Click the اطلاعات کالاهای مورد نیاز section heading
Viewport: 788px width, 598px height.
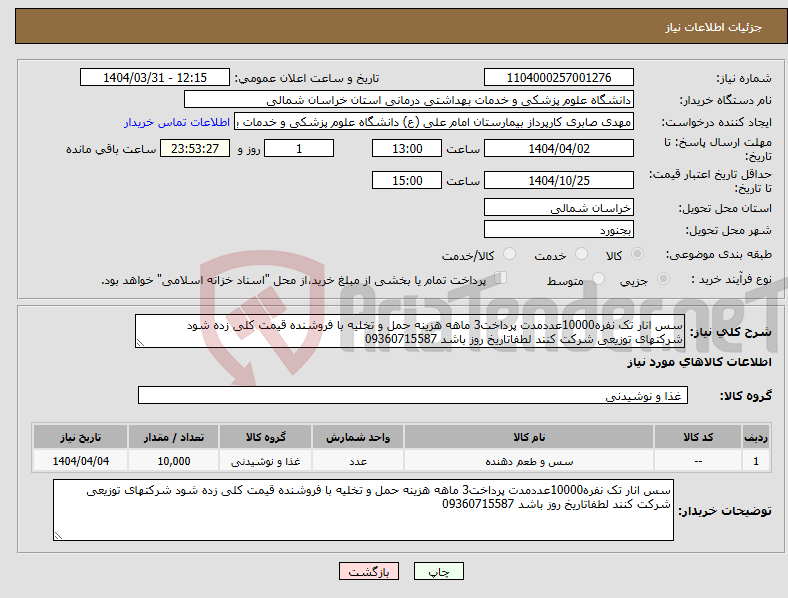tap(699, 362)
